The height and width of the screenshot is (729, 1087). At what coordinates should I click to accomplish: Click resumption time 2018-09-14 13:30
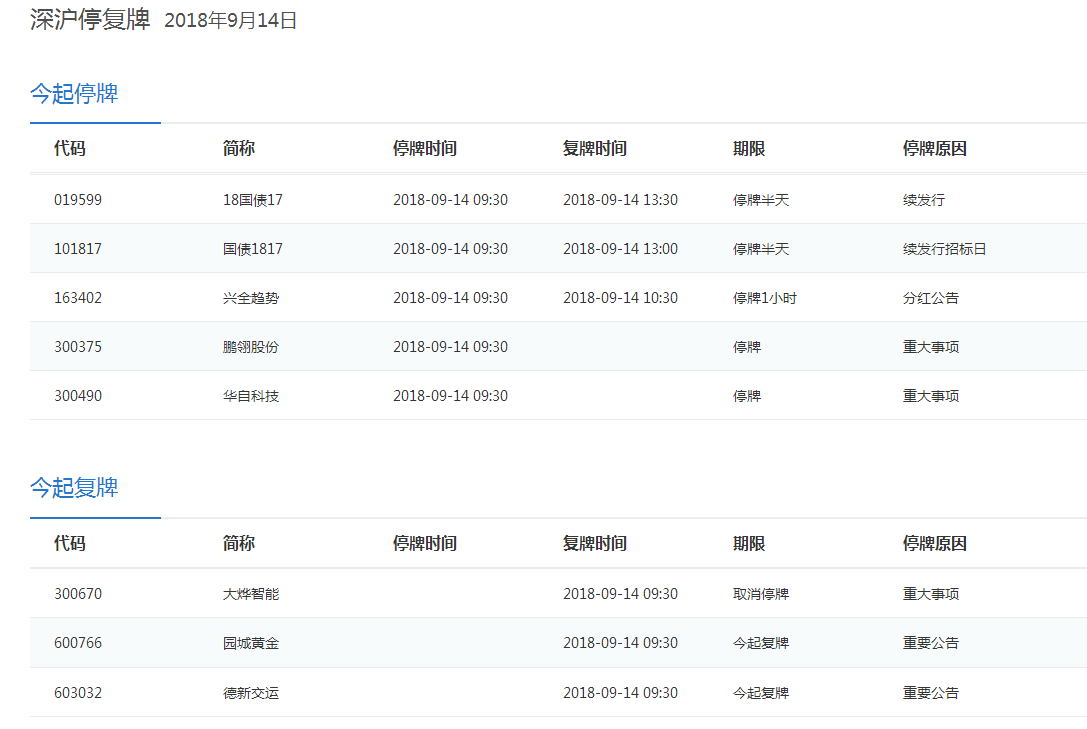point(620,200)
